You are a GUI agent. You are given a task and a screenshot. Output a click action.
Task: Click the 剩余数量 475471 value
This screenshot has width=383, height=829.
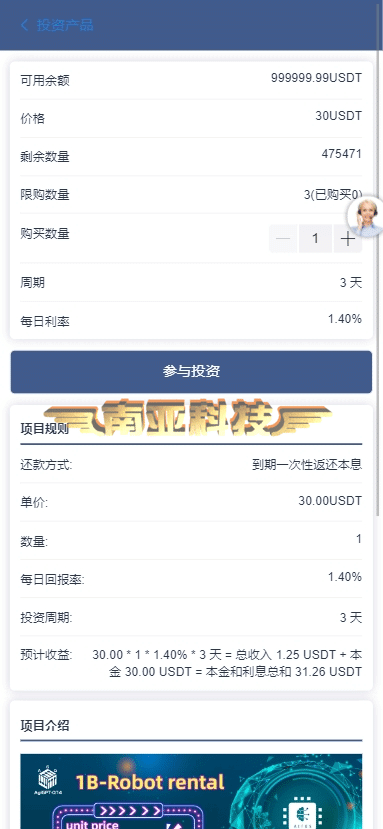[x=342, y=154]
